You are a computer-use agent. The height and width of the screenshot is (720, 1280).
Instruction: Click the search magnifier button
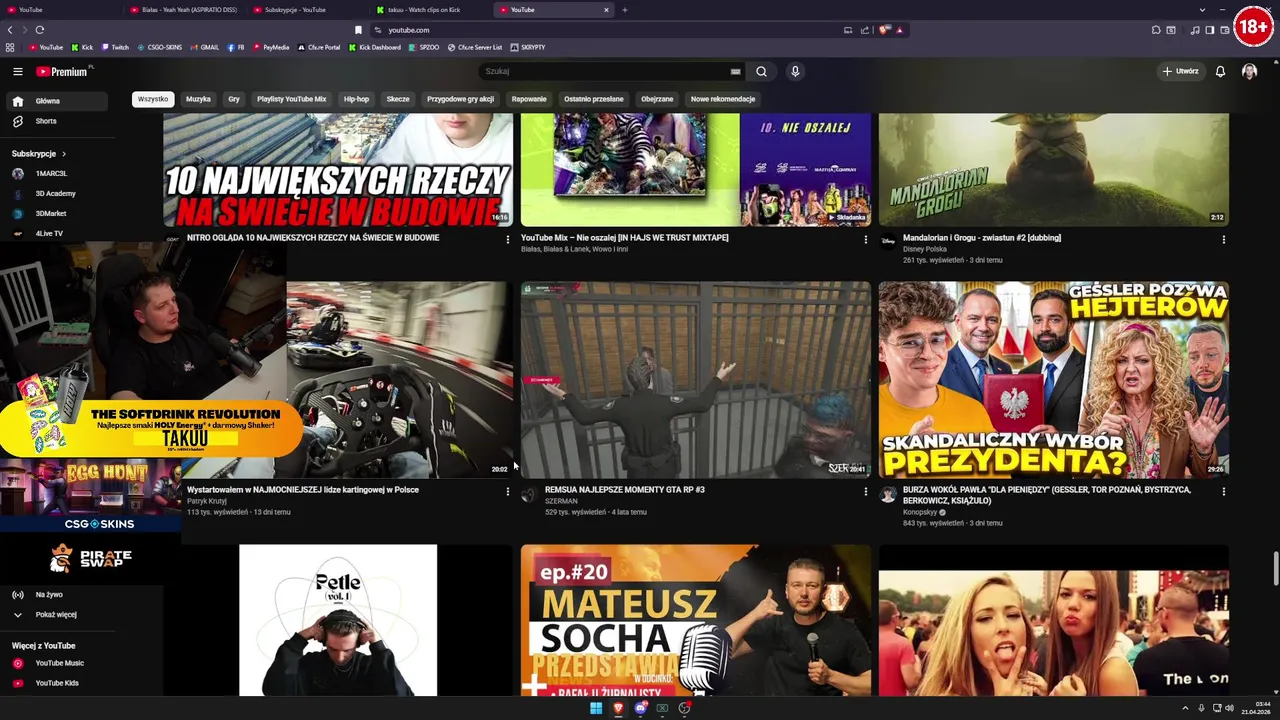pyautogui.click(x=761, y=72)
